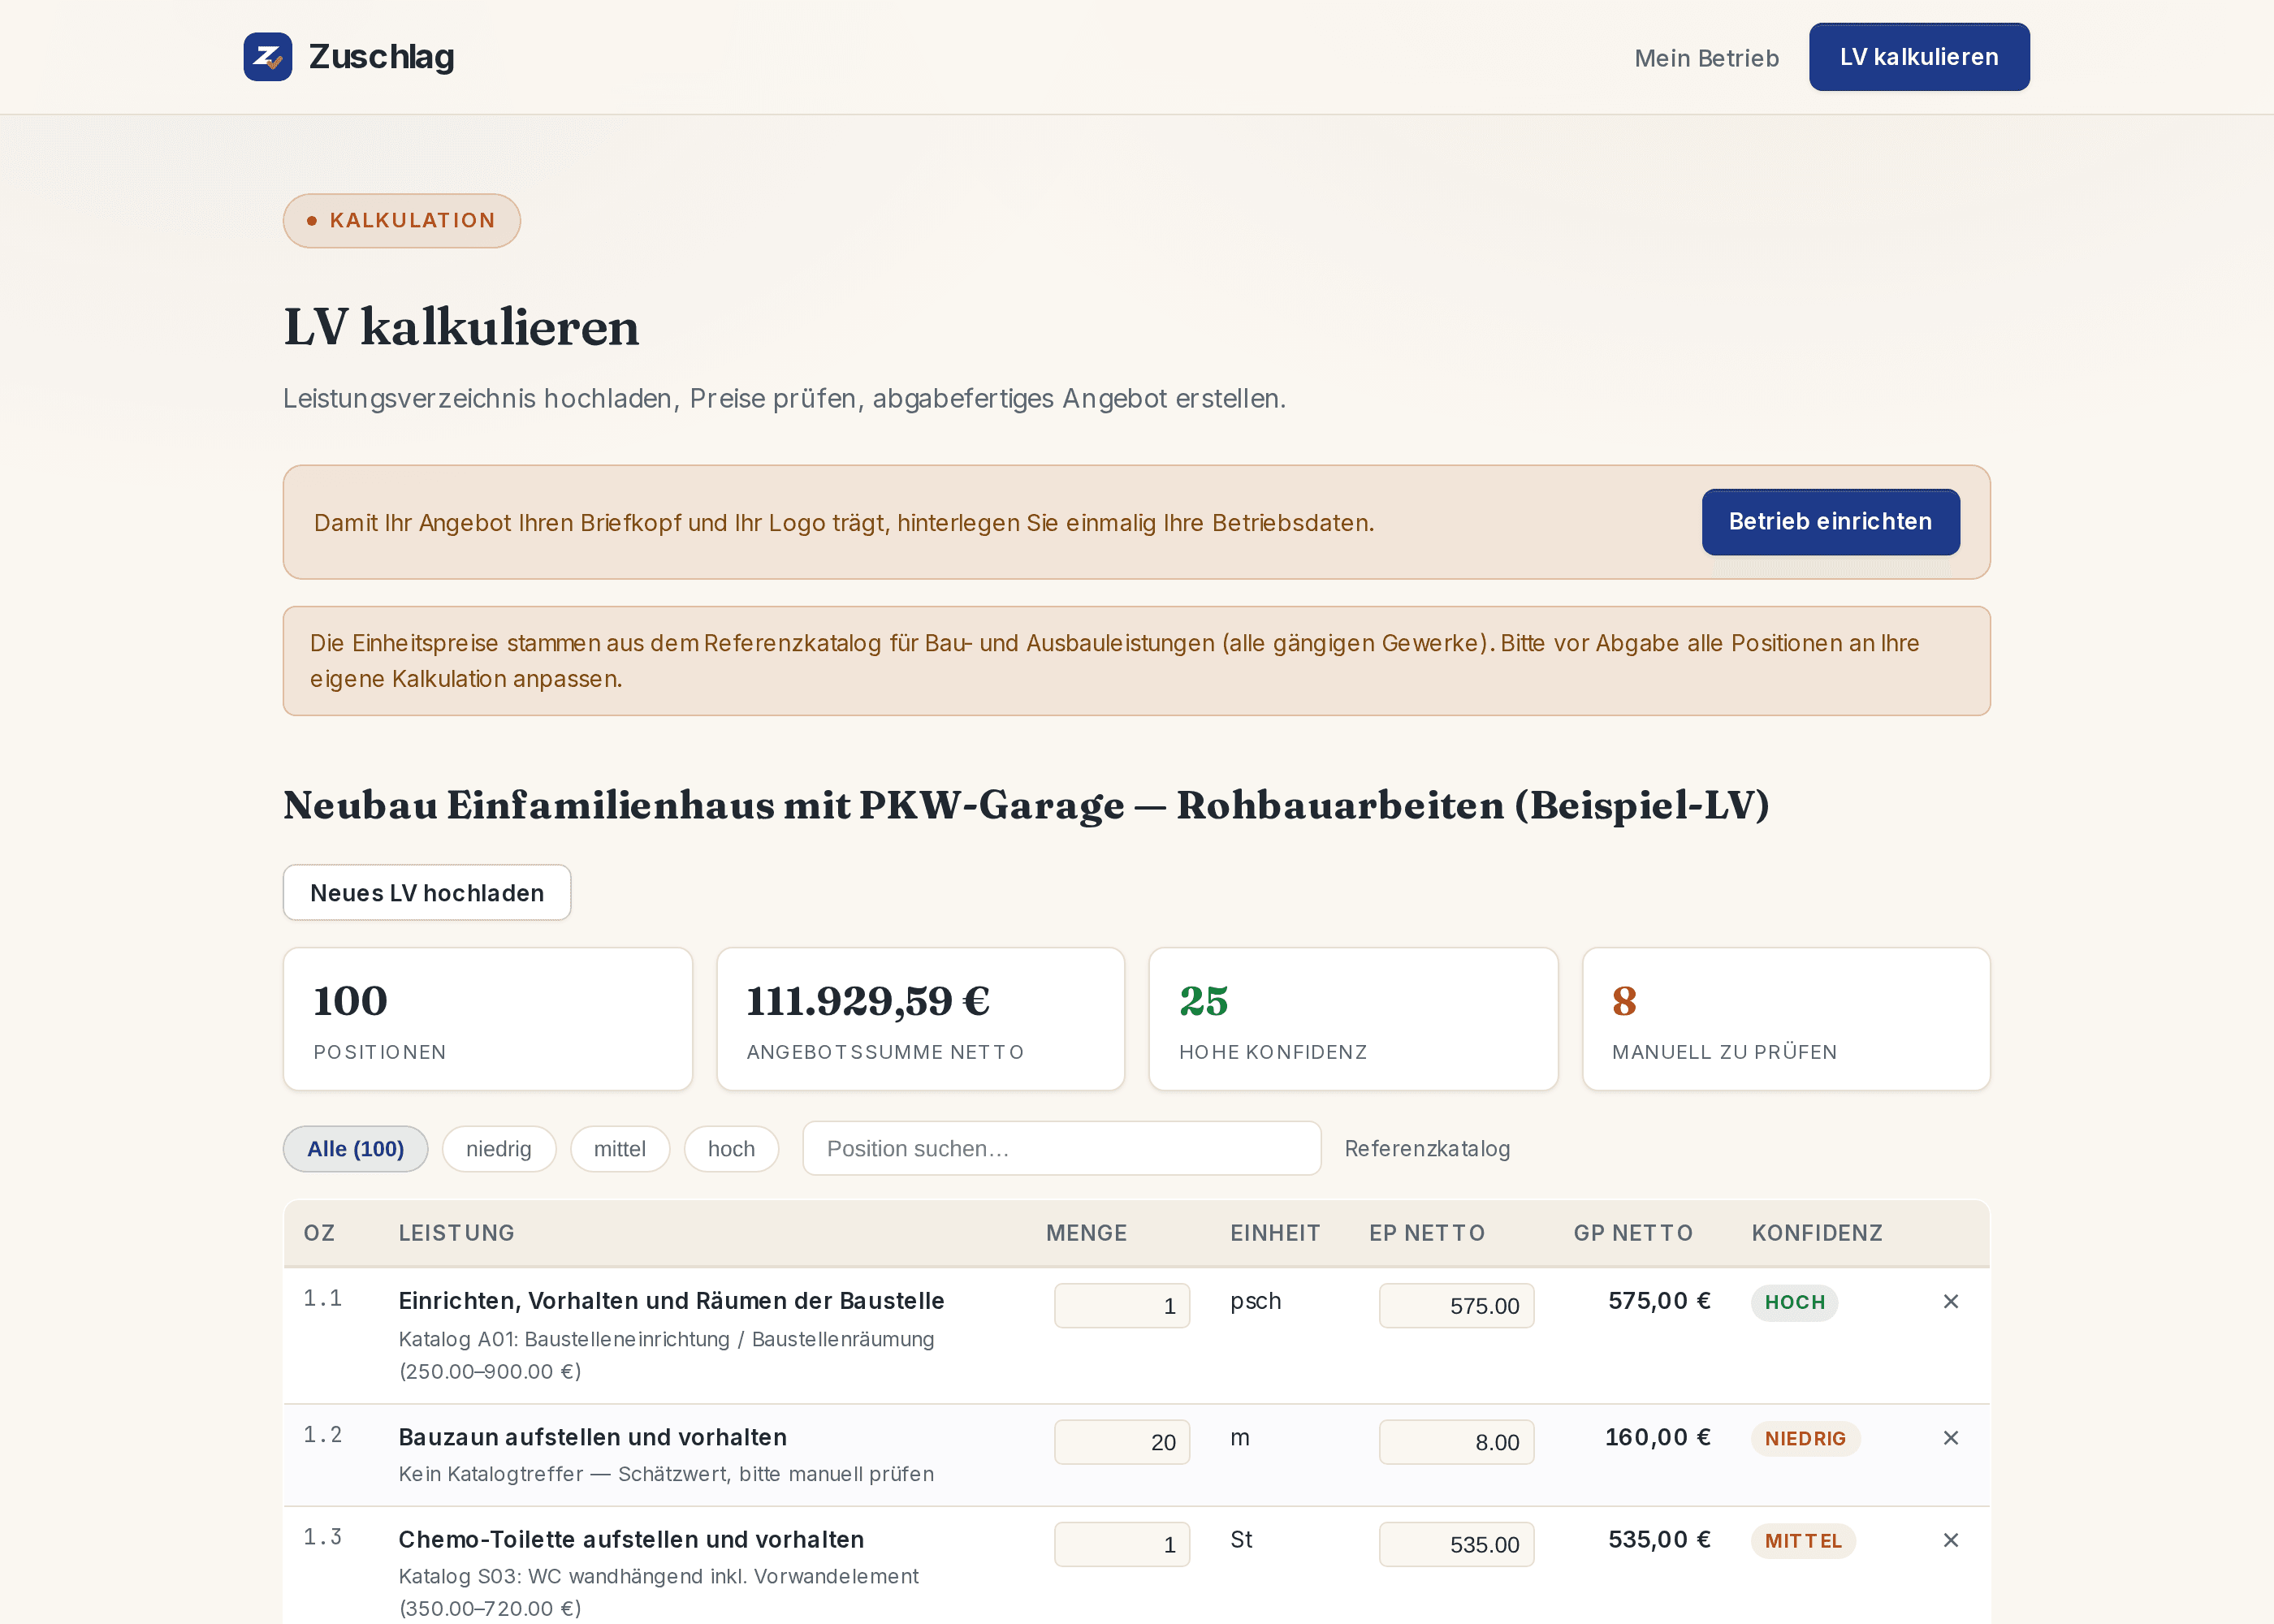
Task: Click the KALKULATION badge
Action: click(402, 221)
